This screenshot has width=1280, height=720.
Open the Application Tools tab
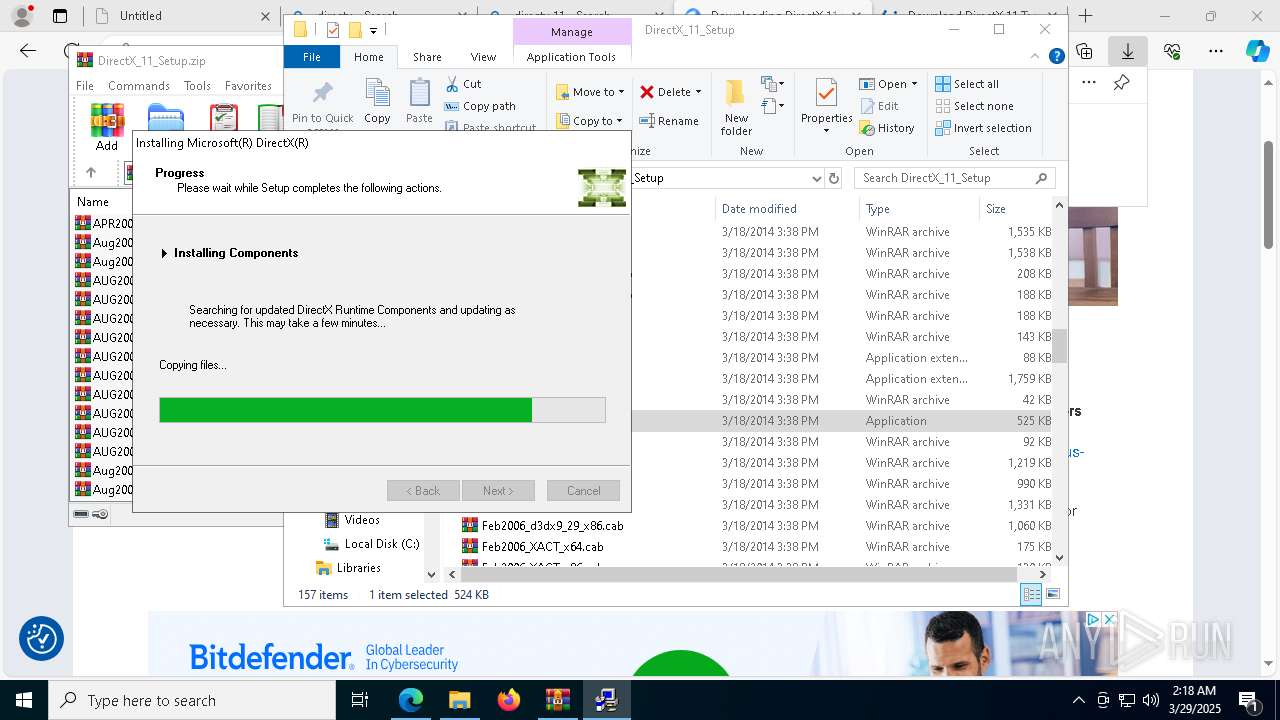(571, 57)
